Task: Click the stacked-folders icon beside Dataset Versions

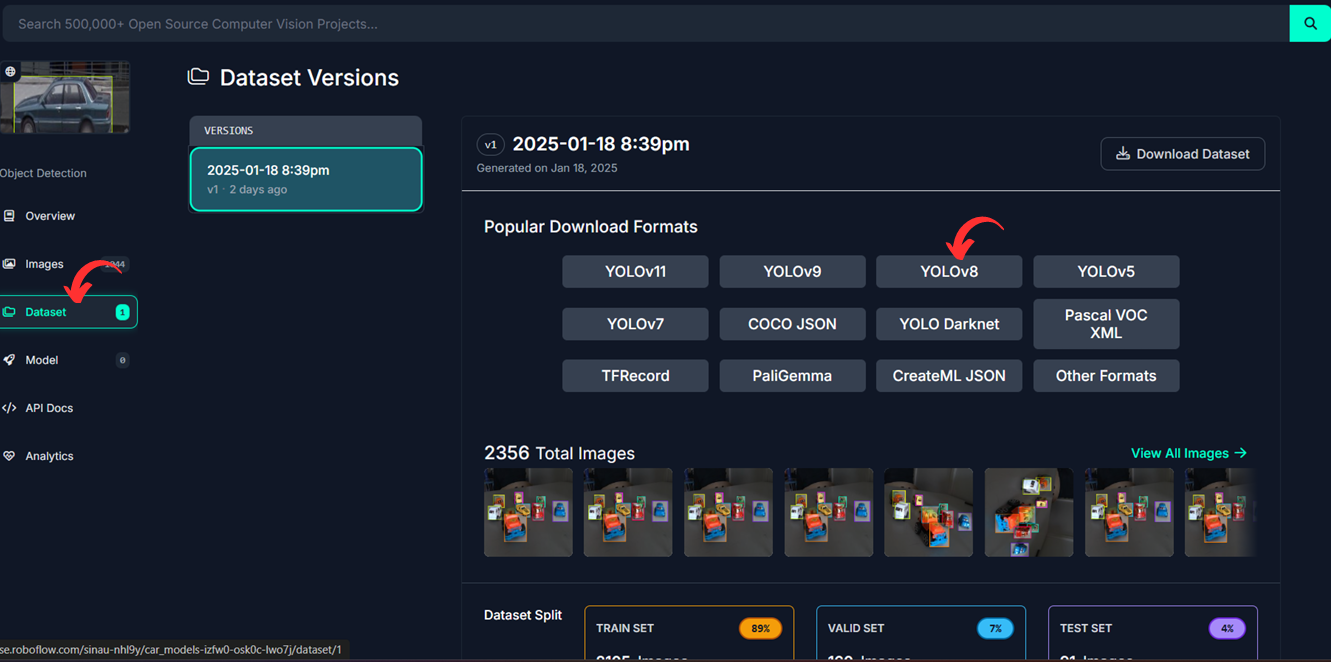Action: click(198, 77)
